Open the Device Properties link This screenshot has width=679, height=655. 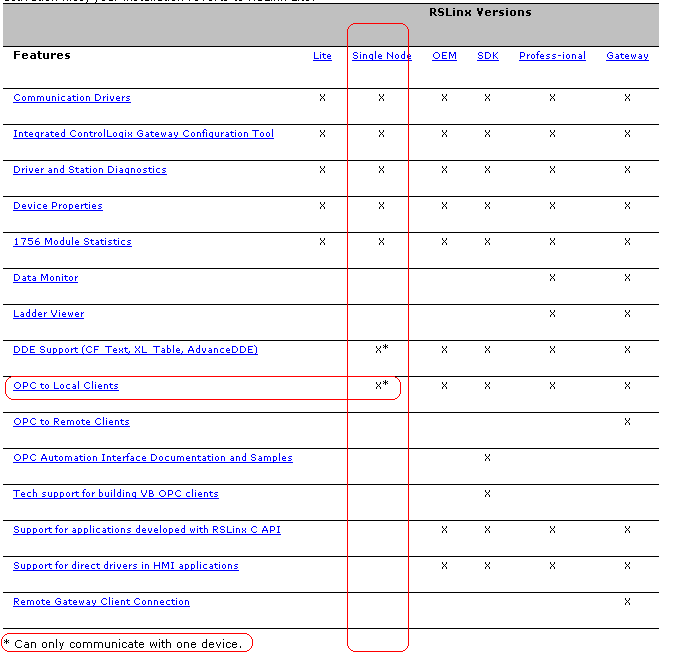pos(58,206)
